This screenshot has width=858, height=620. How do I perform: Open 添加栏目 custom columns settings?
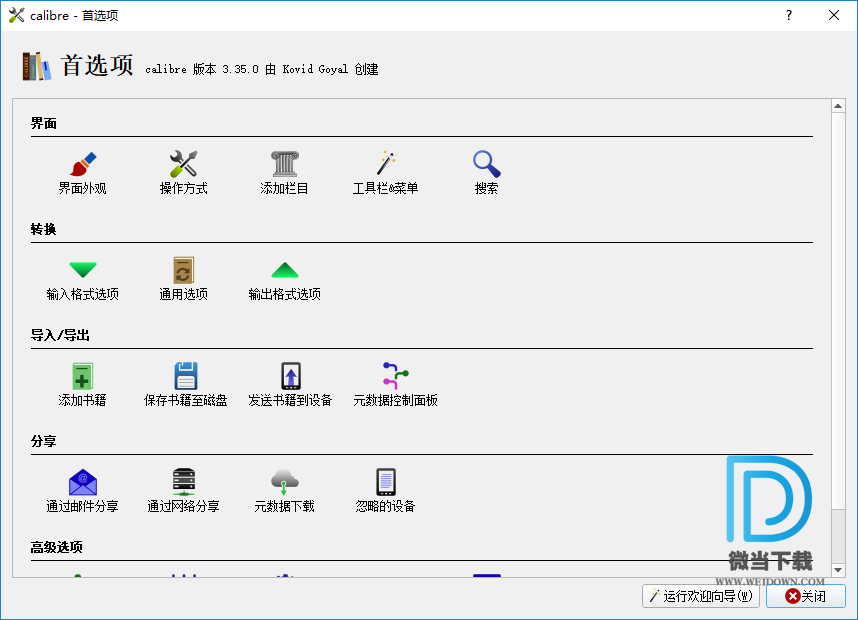[x=285, y=173]
